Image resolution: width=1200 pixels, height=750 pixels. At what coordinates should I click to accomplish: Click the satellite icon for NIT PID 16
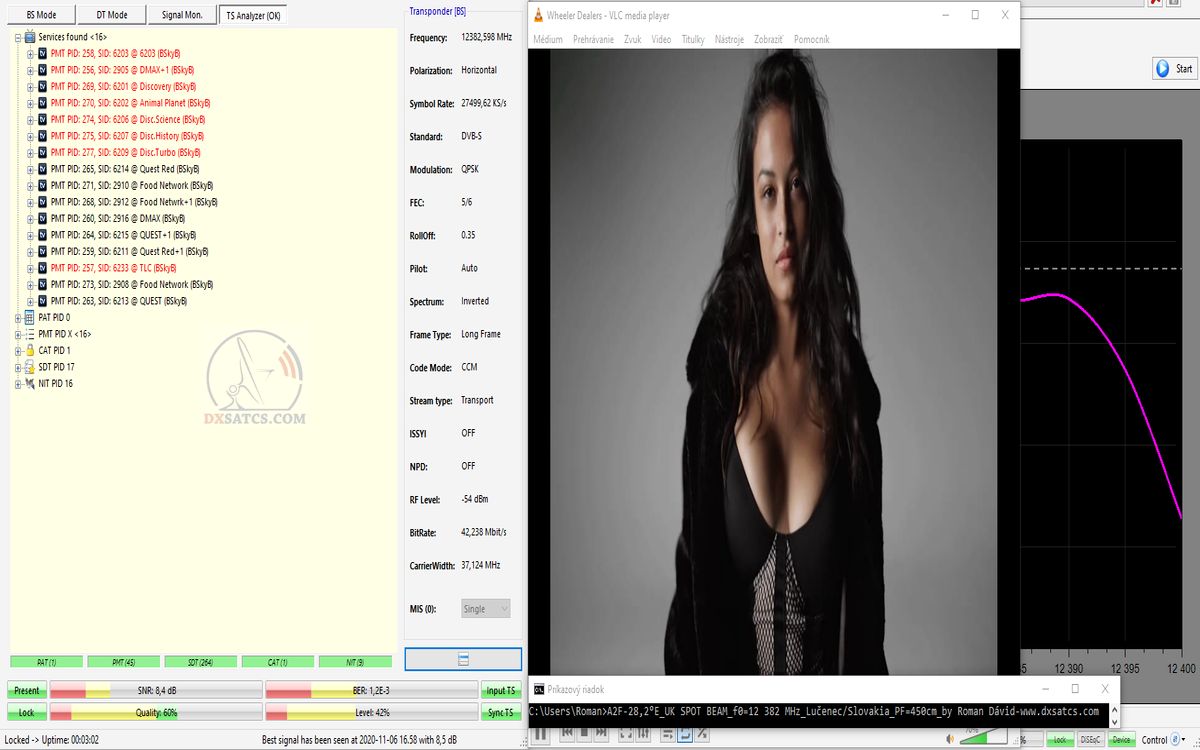tap(29, 384)
